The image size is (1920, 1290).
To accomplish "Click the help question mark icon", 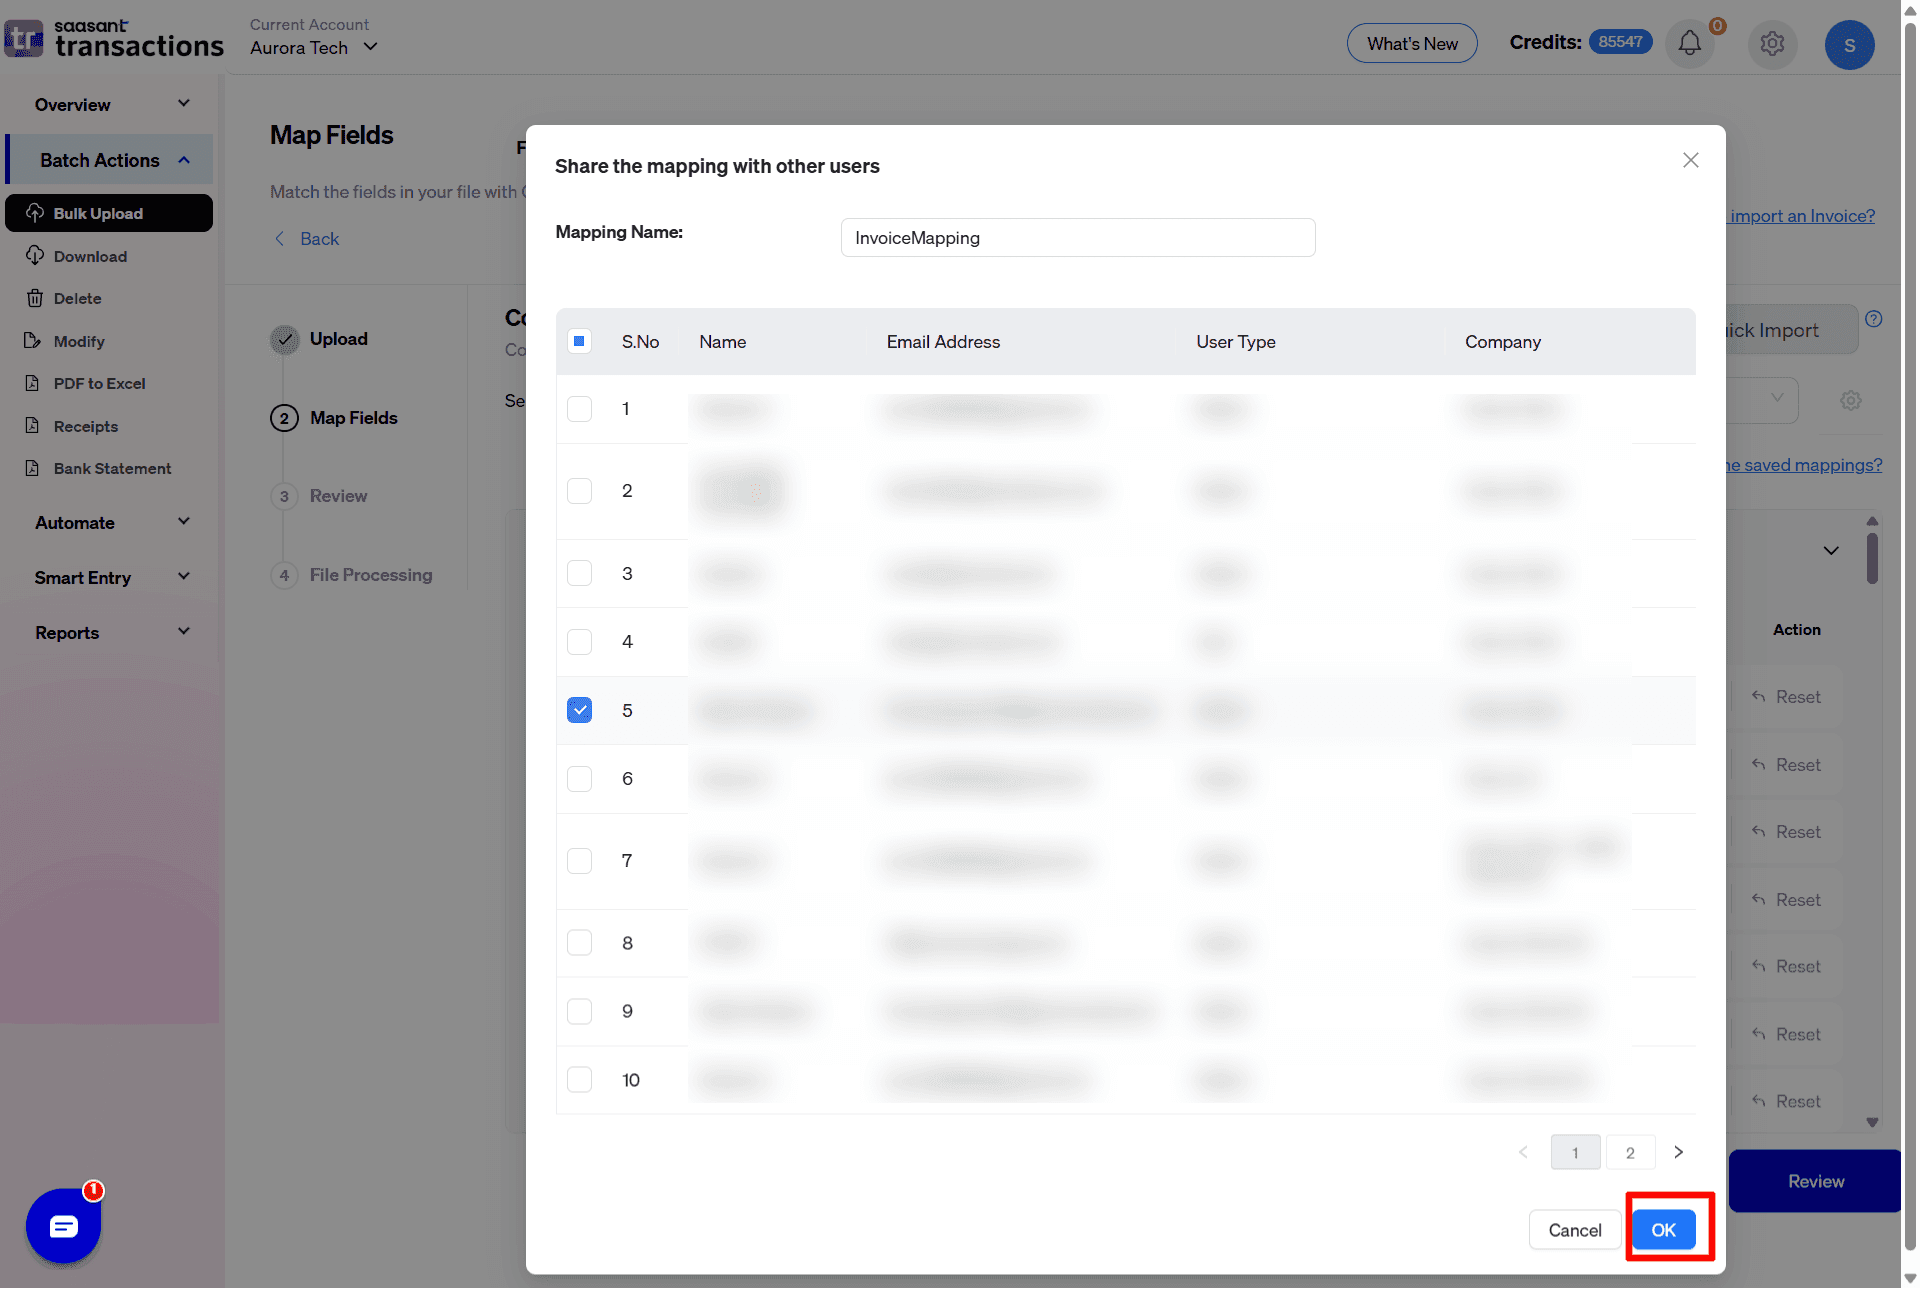I will [x=1874, y=319].
